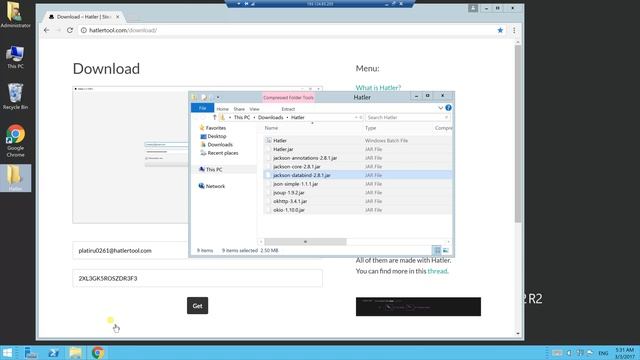Screen dimensions: 640x360
Task: Open Chrome's three-dot menu
Action: point(514,30)
